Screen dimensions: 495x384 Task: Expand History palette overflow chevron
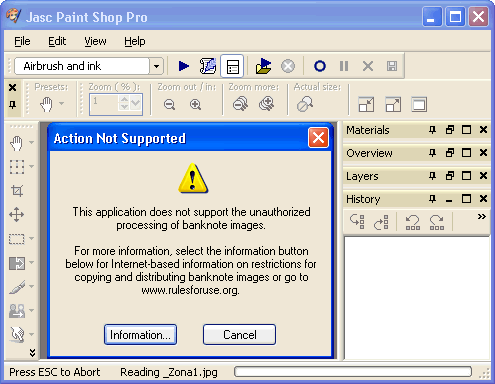[x=482, y=217]
